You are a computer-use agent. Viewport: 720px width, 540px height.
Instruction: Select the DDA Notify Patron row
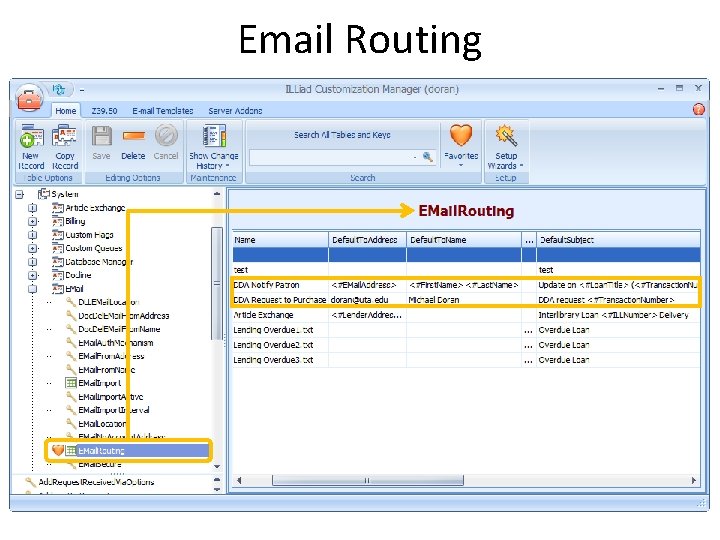tap(466, 285)
